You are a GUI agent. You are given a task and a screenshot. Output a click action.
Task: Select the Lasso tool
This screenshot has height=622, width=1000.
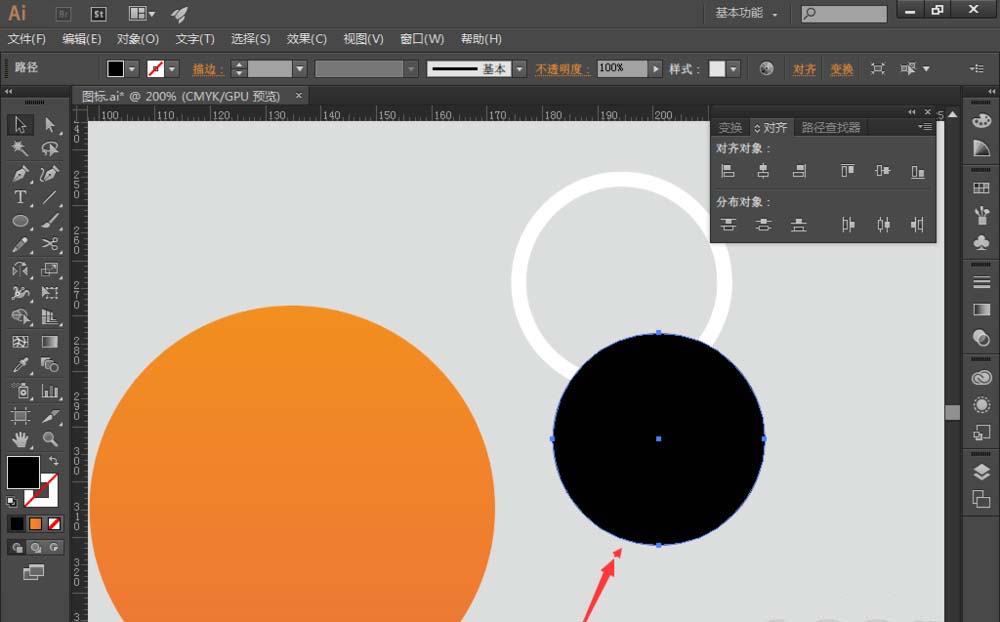[50, 149]
